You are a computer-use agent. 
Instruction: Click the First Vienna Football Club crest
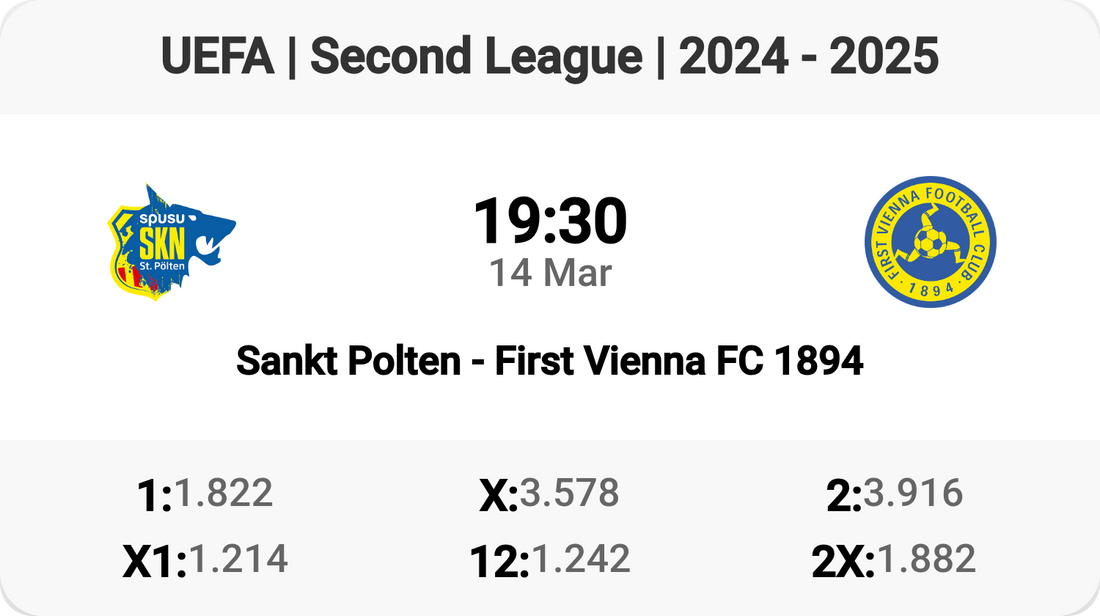pos(931,241)
